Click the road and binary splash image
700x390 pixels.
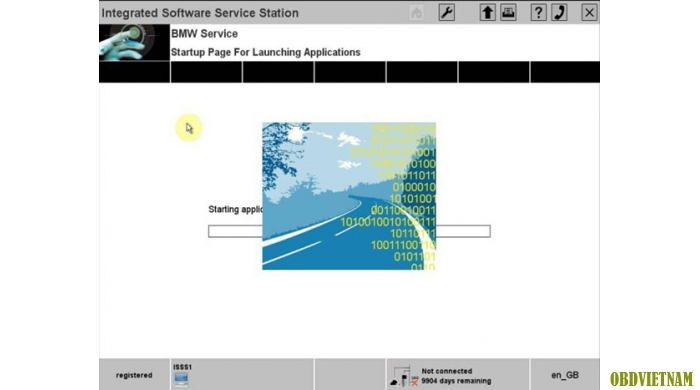349,196
